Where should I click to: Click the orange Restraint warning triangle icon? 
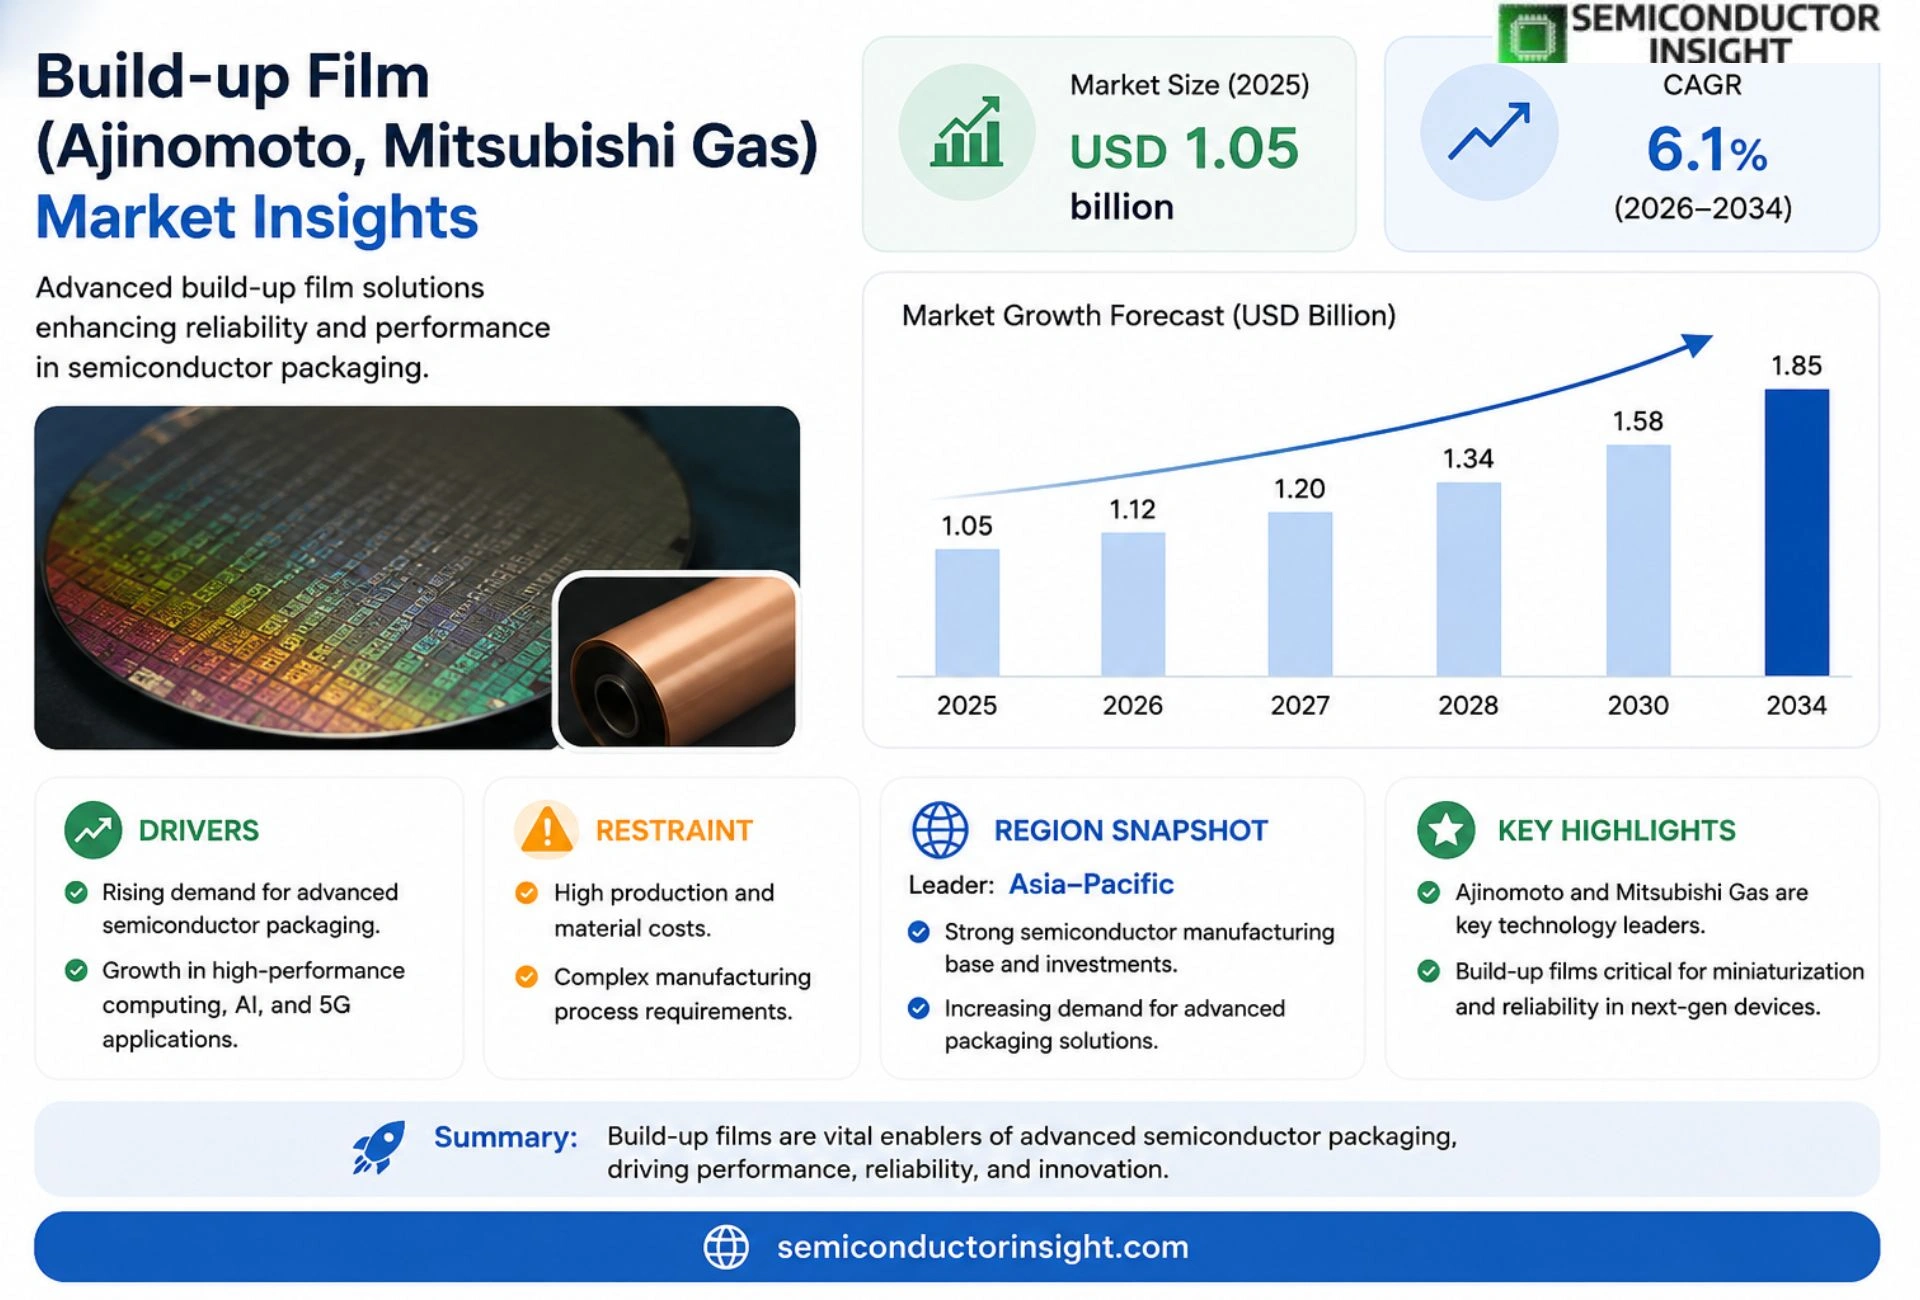click(546, 830)
